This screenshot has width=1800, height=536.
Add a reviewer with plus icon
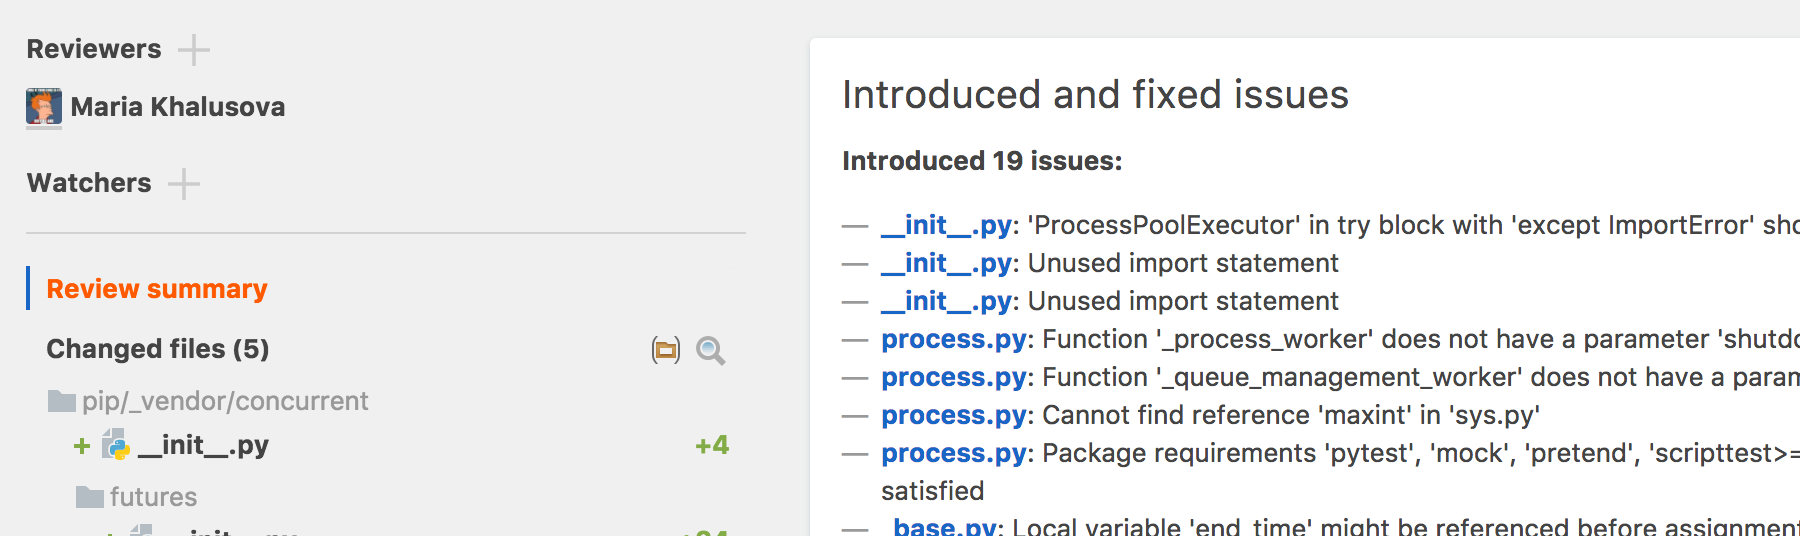194,50
